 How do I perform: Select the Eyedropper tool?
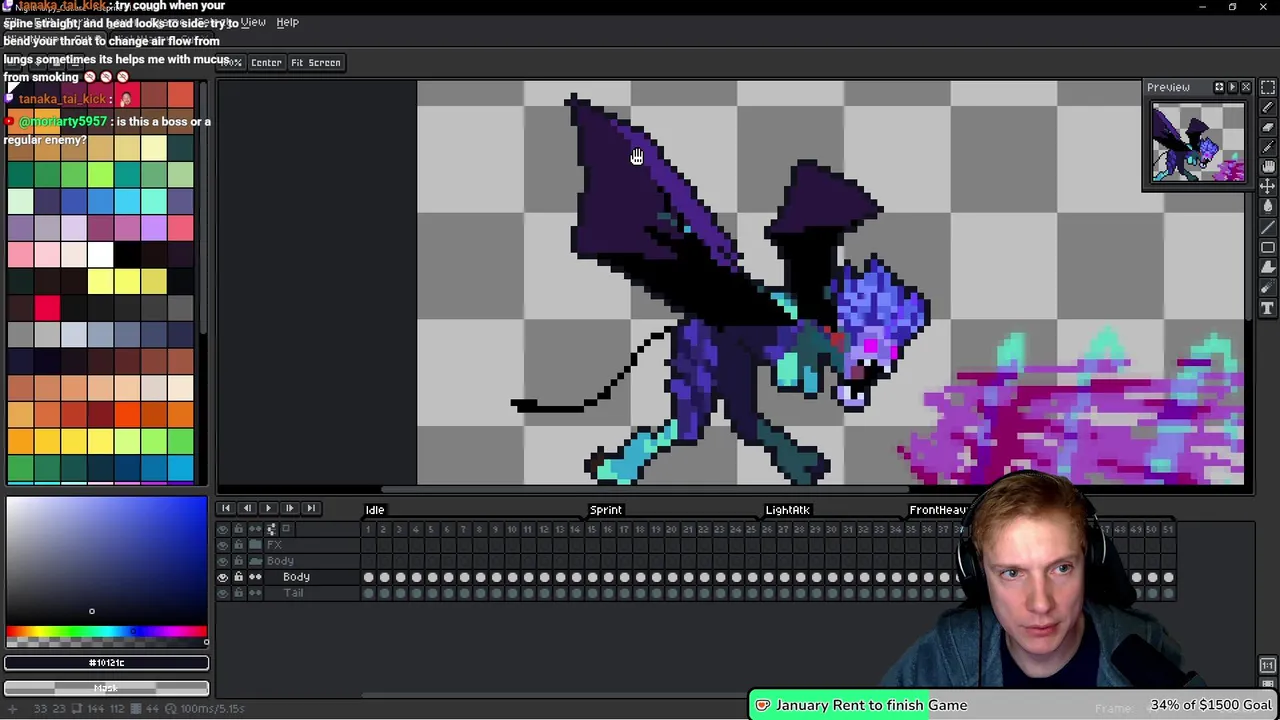1268,147
